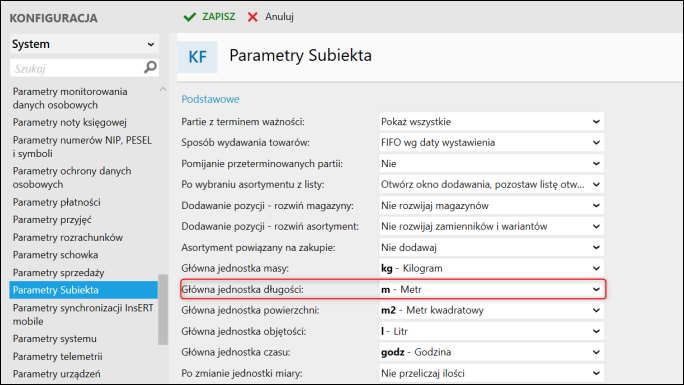Select Parametry ochrony danych osobowych
Screen dimensions: 684x385
[x=72, y=177]
